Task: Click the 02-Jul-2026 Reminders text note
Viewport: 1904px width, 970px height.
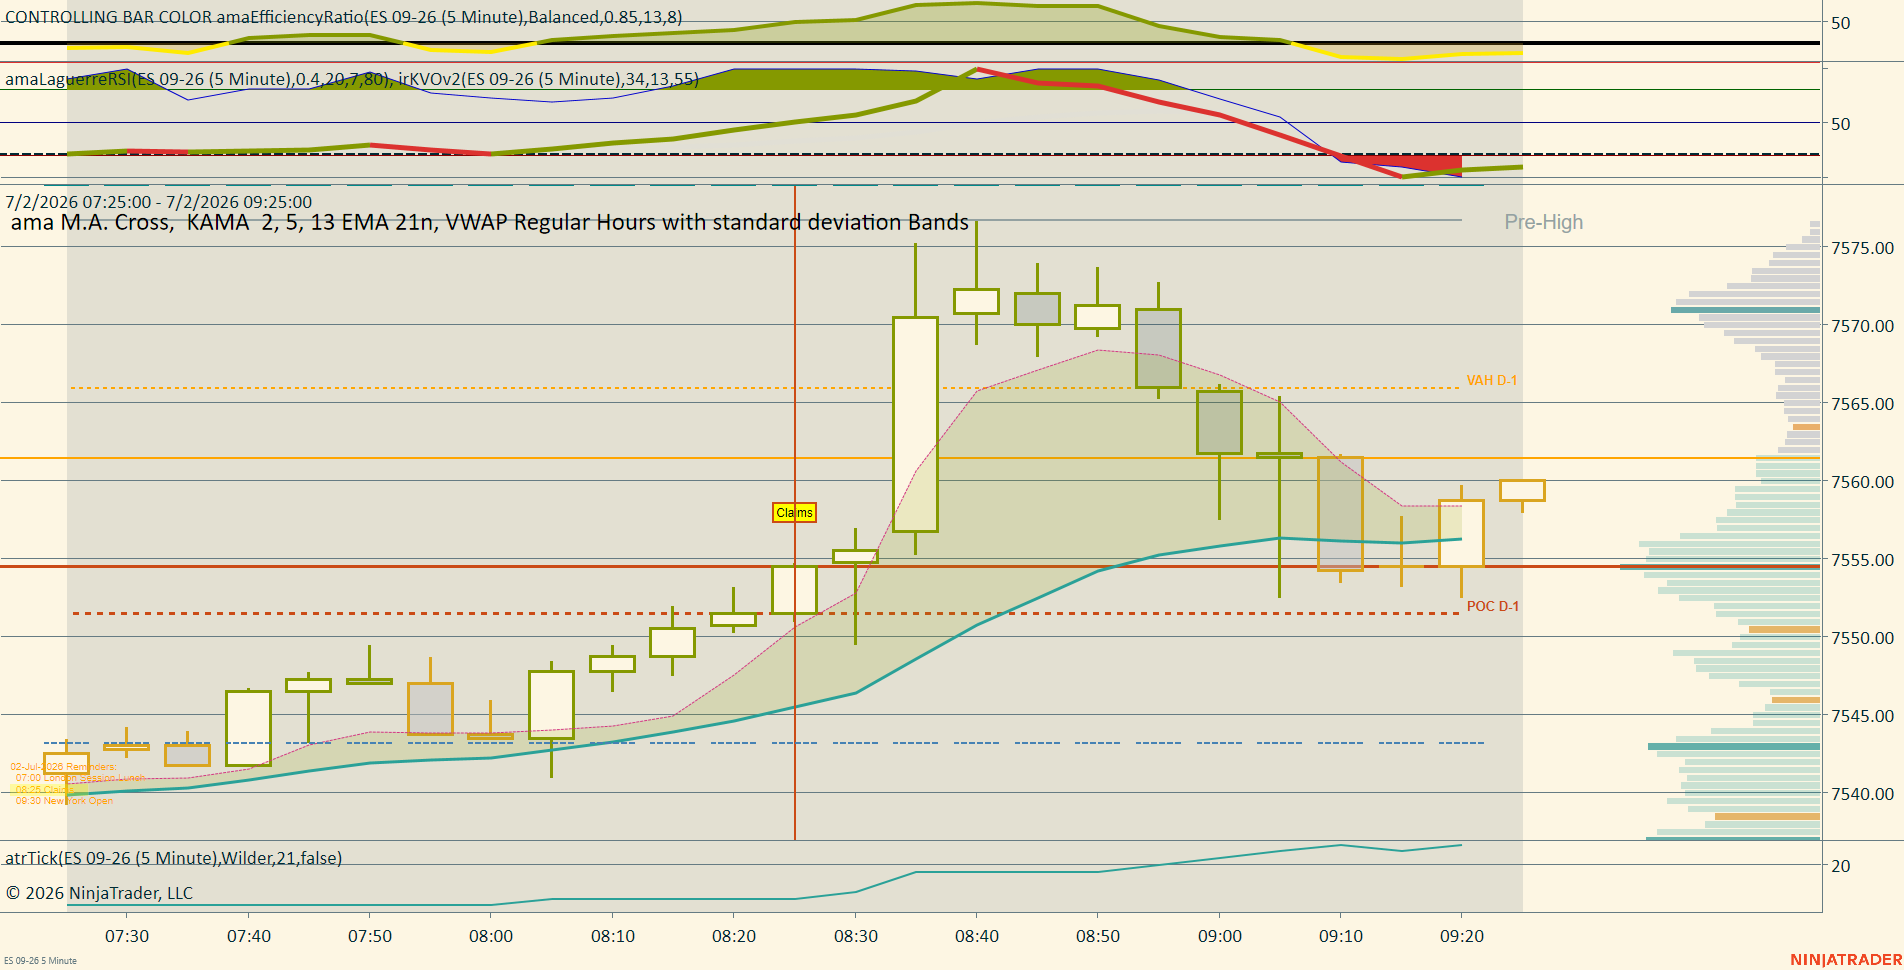Action: coord(63,767)
